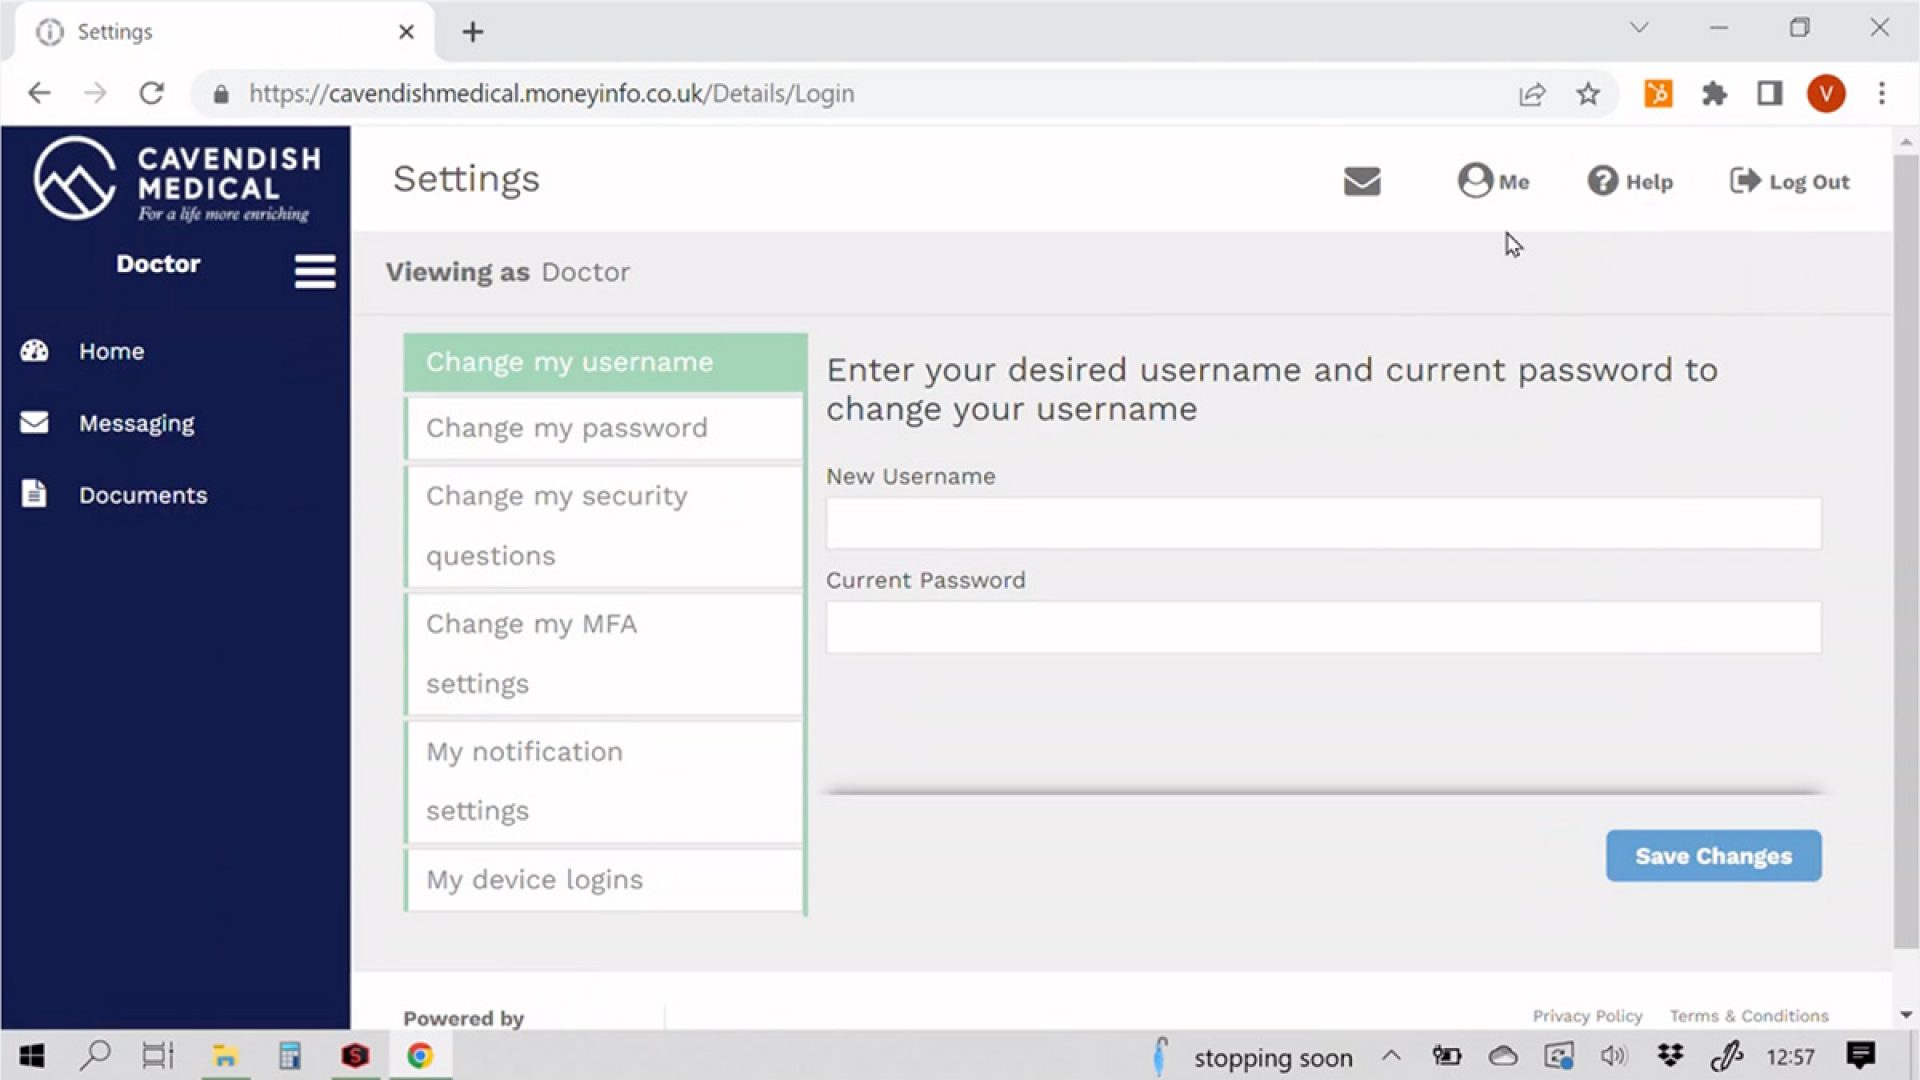Show hidden system tray icons
1920x1080 pixels.
coord(1391,1056)
